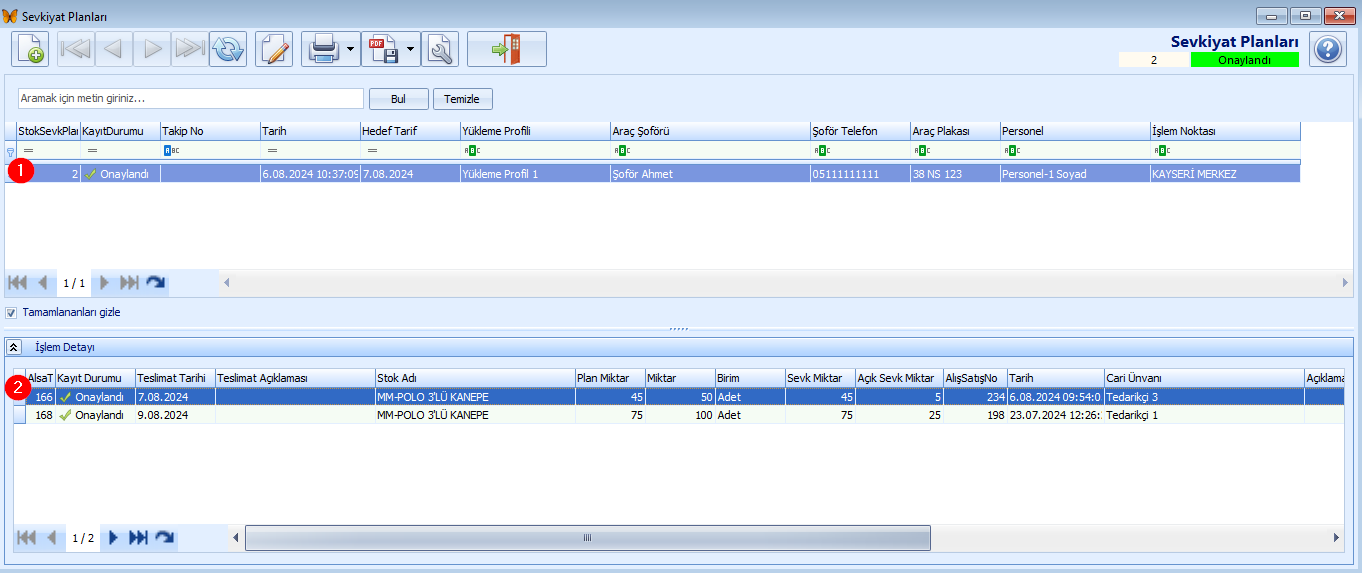Sort by Araç Şoförü column header
Viewport: 1362px width, 573px height.
coord(710,131)
